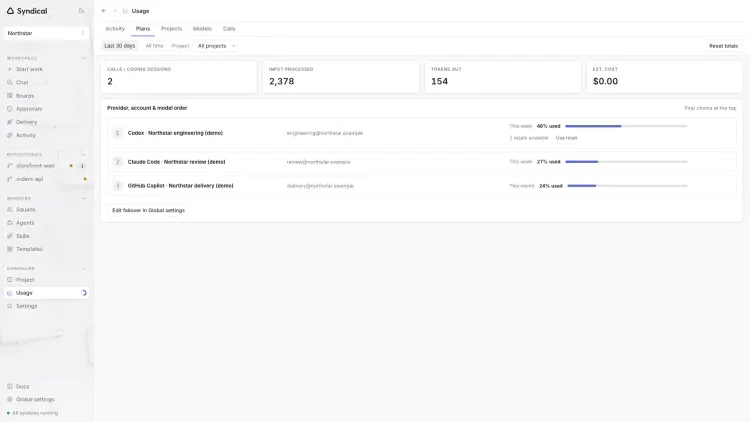Open Global settings gear icon

click(x=10, y=399)
